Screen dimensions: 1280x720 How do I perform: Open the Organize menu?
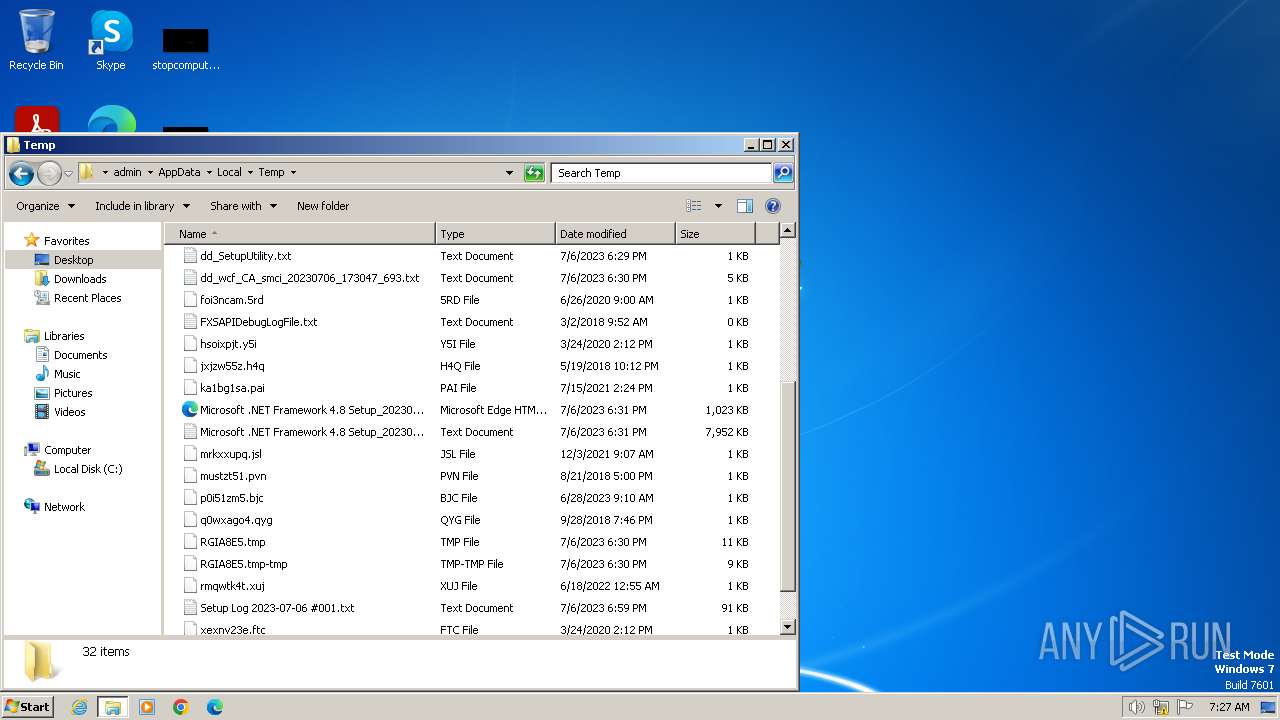click(x=45, y=206)
